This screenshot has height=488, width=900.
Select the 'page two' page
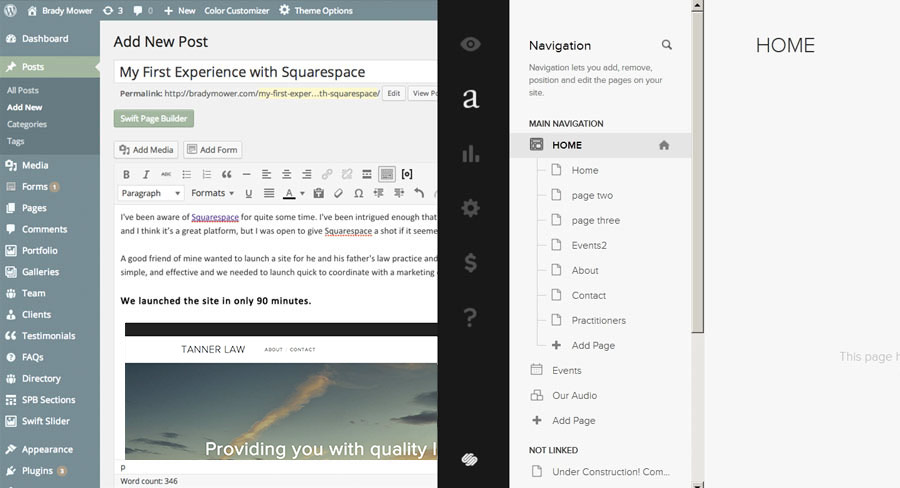point(592,195)
